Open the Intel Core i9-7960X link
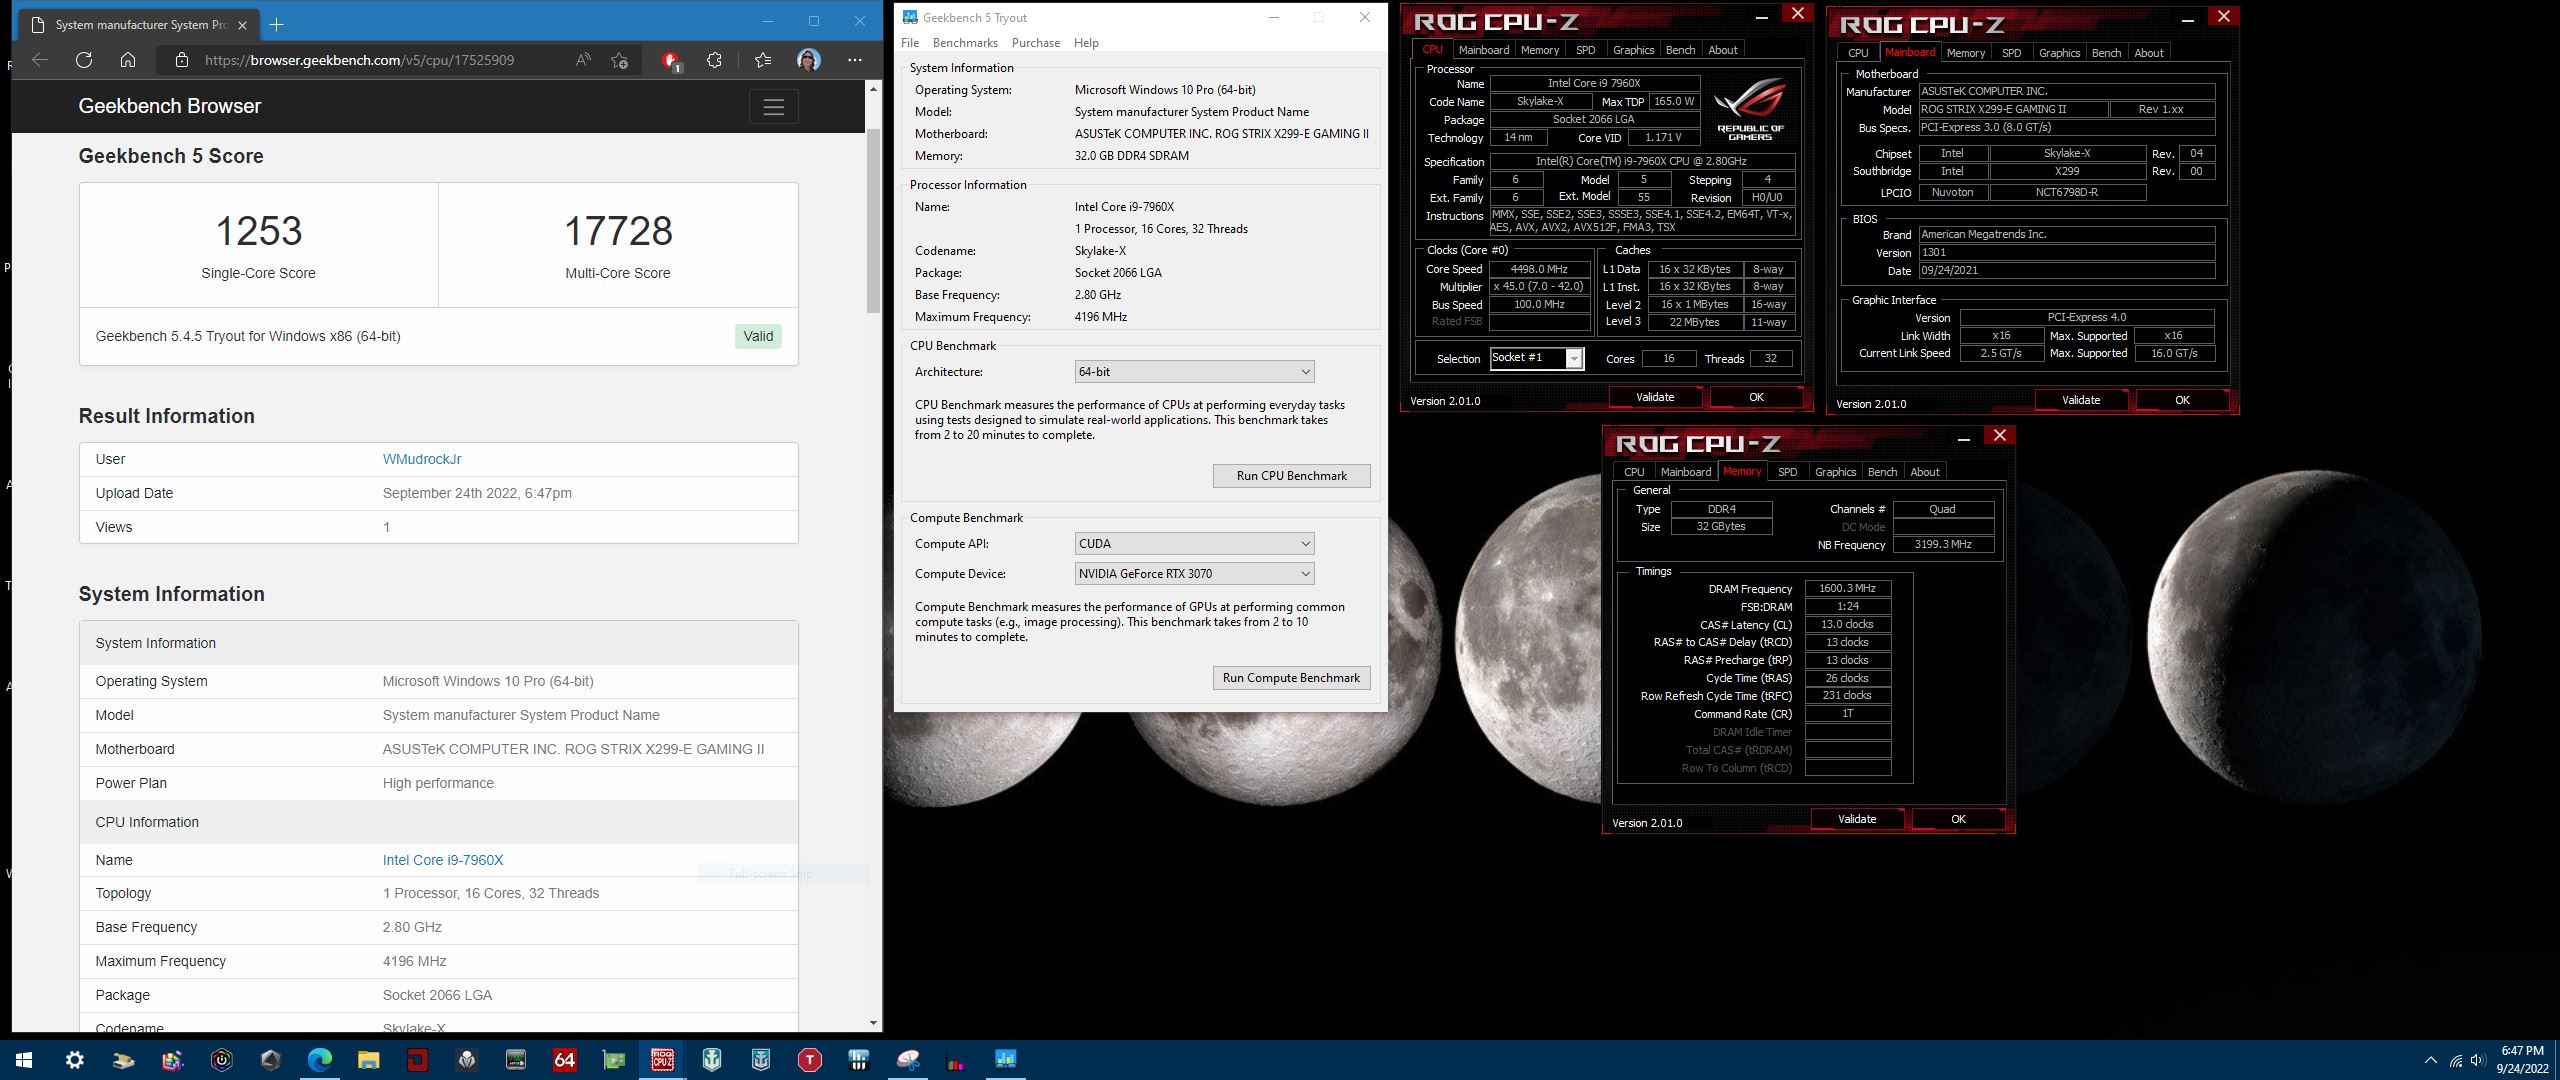 (443, 860)
